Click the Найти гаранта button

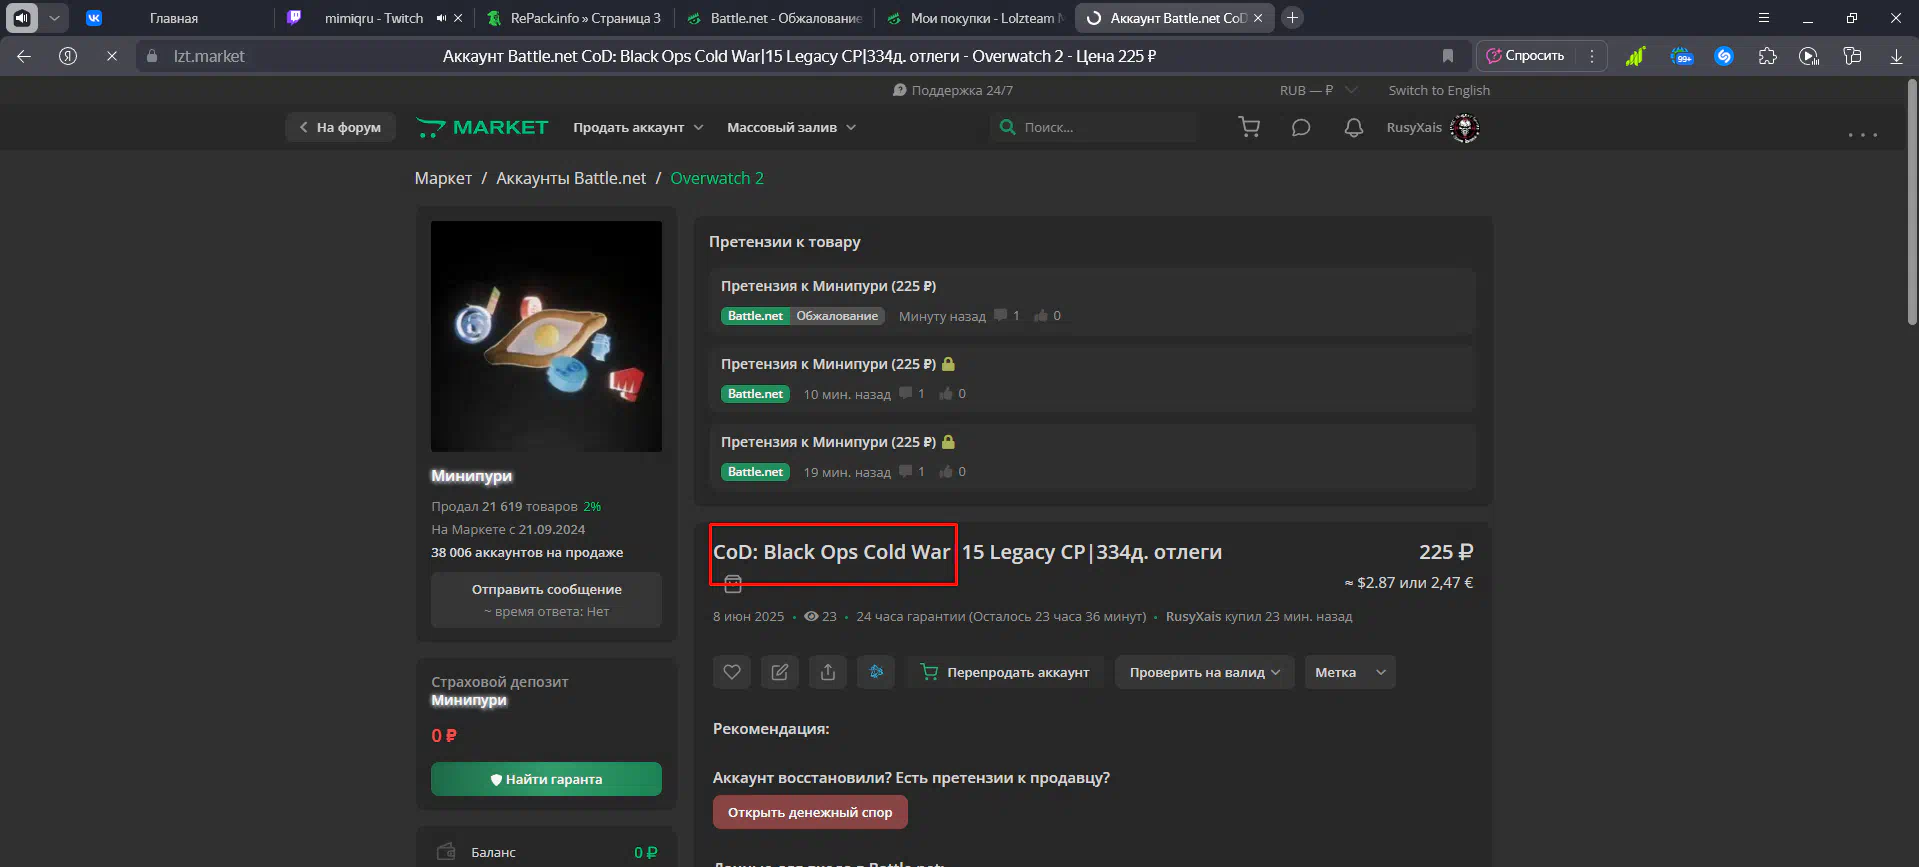pos(546,779)
